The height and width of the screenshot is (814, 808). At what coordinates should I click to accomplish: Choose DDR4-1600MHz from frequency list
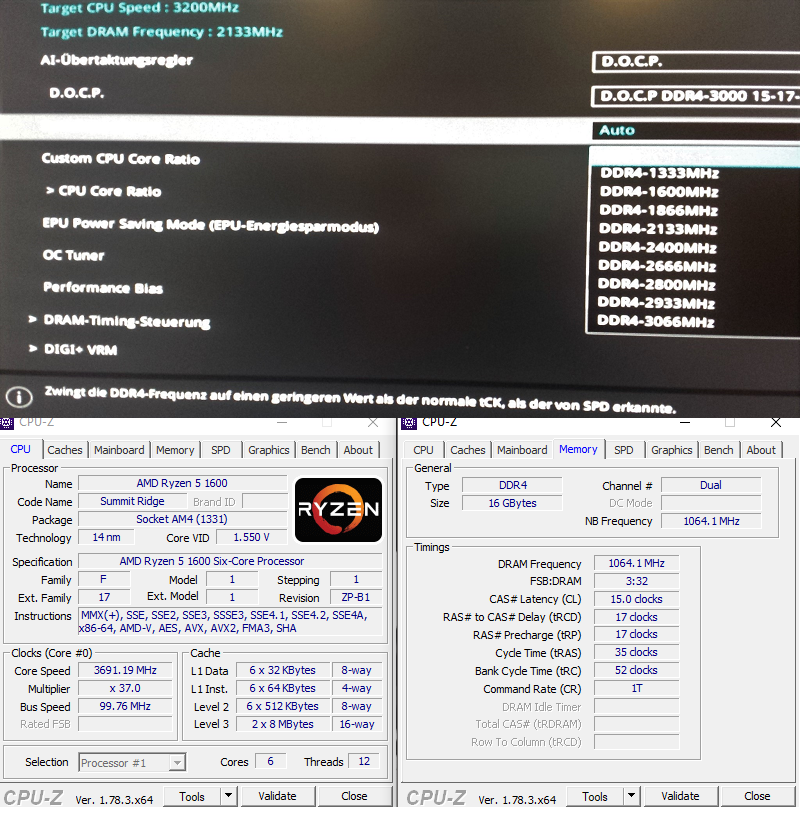pos(659,192)
